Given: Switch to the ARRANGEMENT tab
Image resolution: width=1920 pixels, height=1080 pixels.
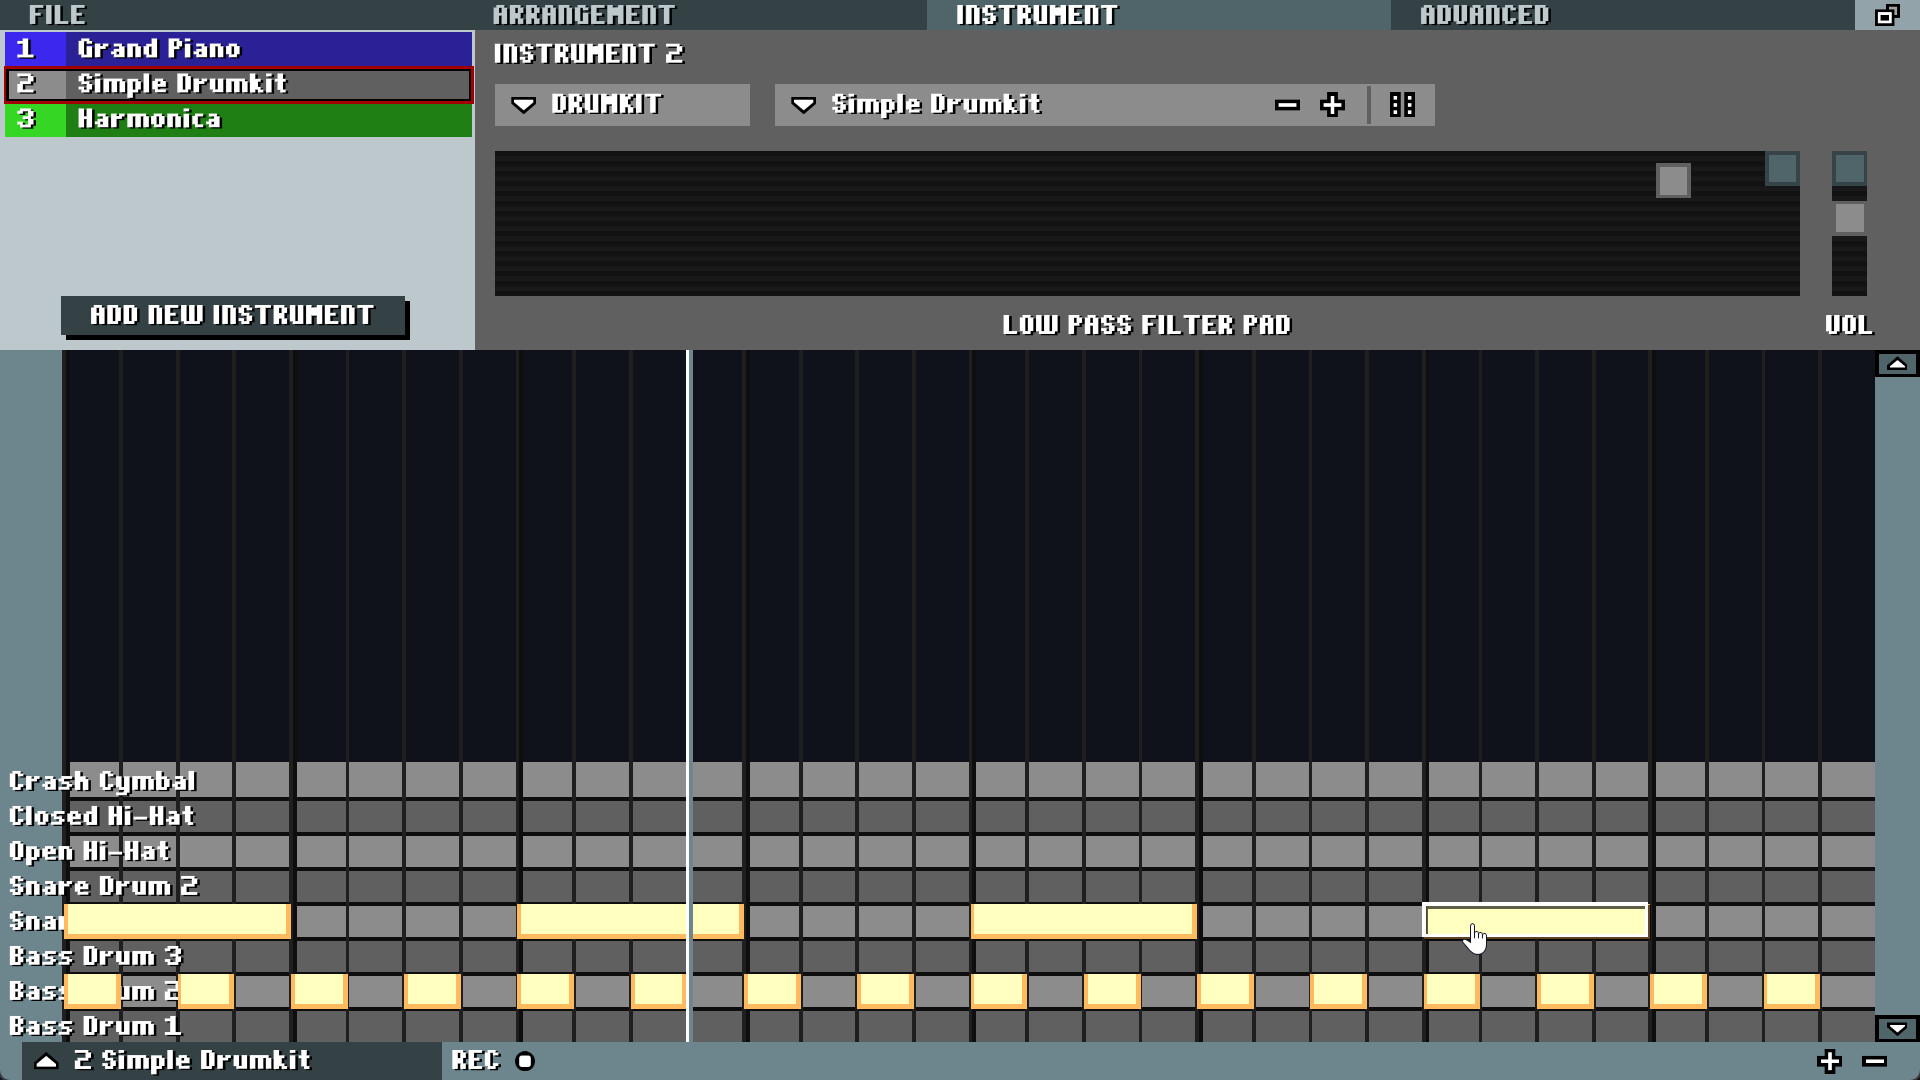Looking at the screenshot, I should pyautogui.click(x=583, y=15).
